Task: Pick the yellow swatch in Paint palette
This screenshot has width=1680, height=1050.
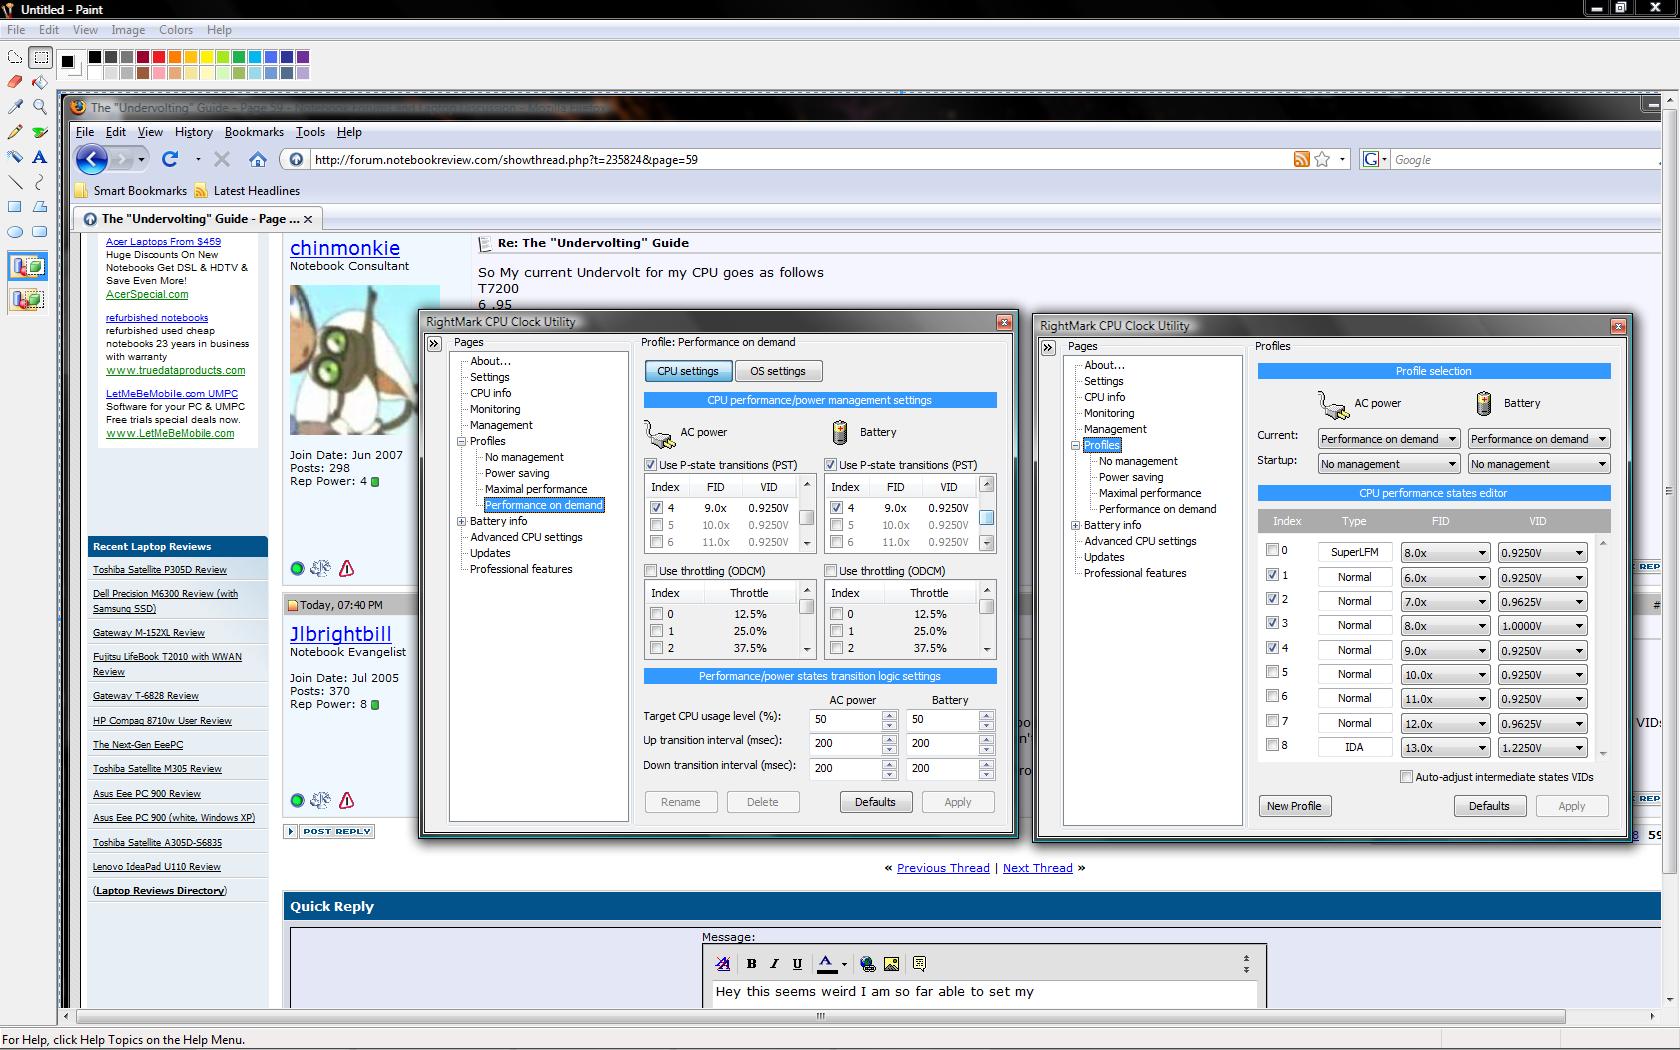Action: point(207,57)
